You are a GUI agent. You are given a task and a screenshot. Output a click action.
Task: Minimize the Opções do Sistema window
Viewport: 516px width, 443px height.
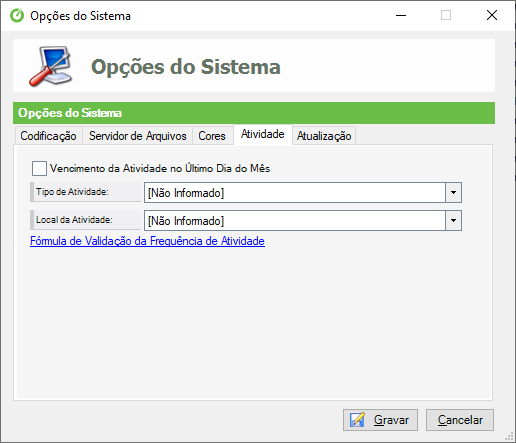[401, 15]
